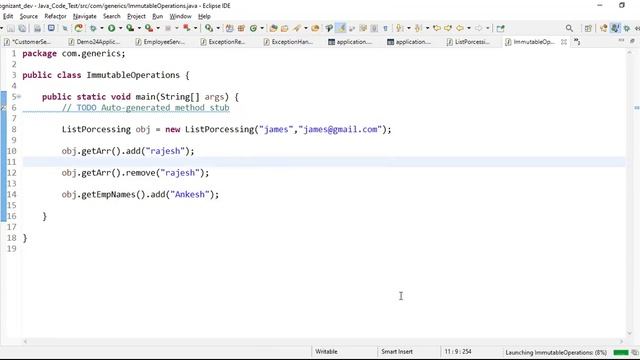Screen dimensions: 640x360
Task: Collapse the main method fold marker
Action: [19, 97]
